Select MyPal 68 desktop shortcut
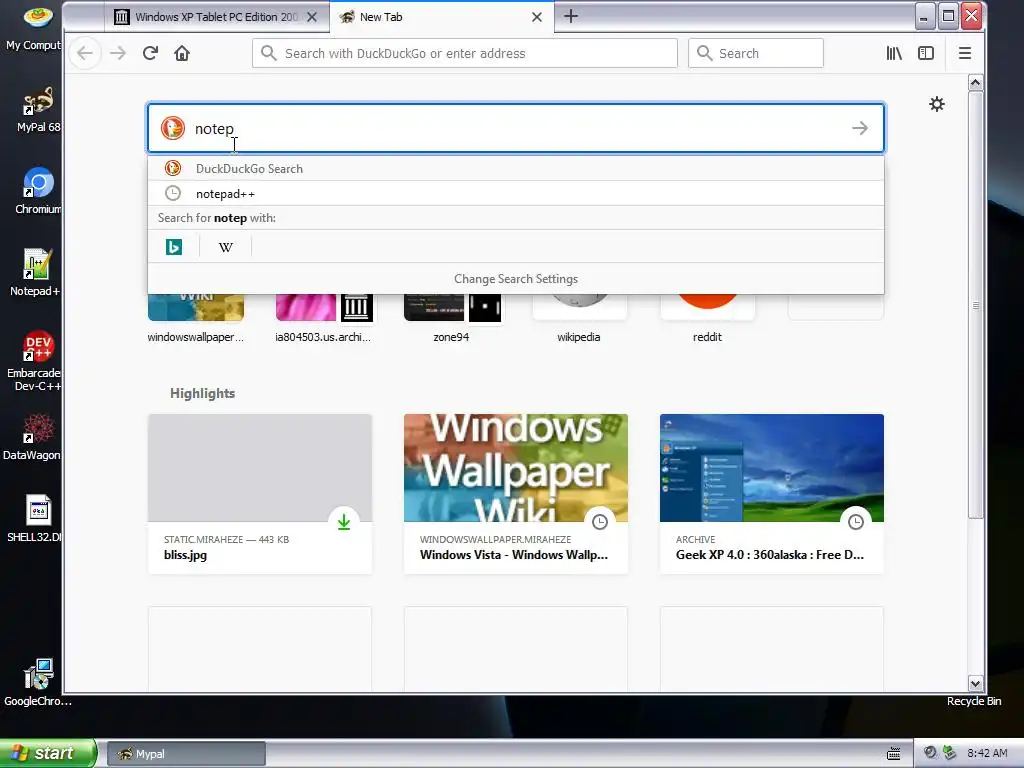 [38, 110]
